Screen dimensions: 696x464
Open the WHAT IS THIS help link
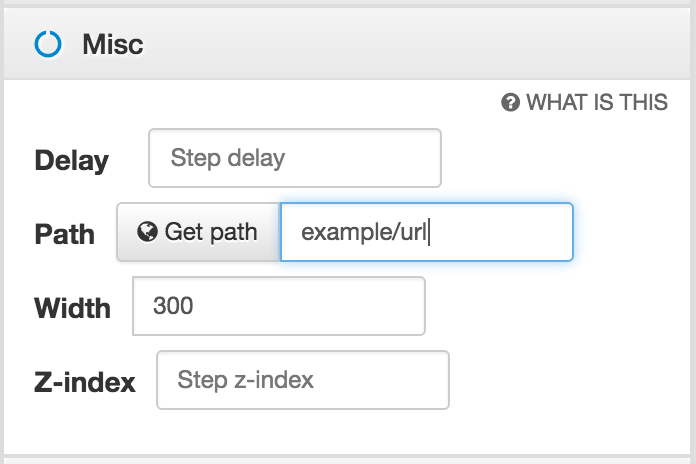click(596, 102)
